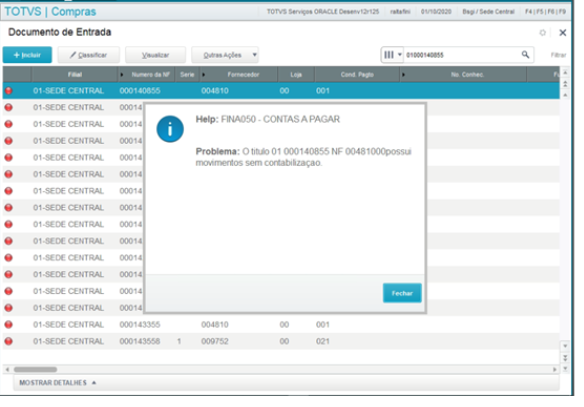Click the Filial column header

tap(74, 75)
